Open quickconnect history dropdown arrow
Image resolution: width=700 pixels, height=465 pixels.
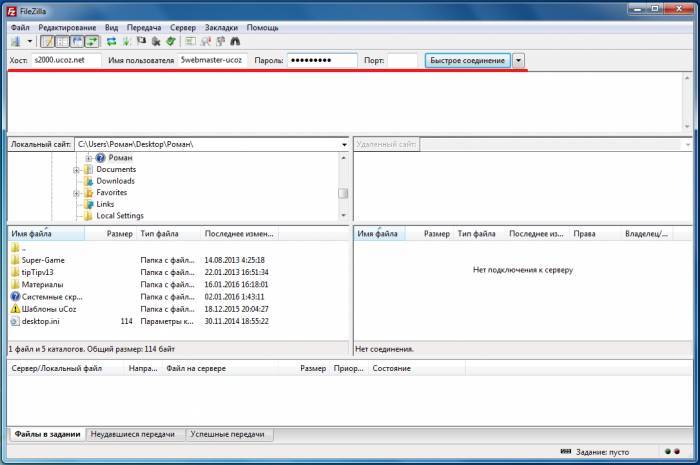tap(518, 60)
